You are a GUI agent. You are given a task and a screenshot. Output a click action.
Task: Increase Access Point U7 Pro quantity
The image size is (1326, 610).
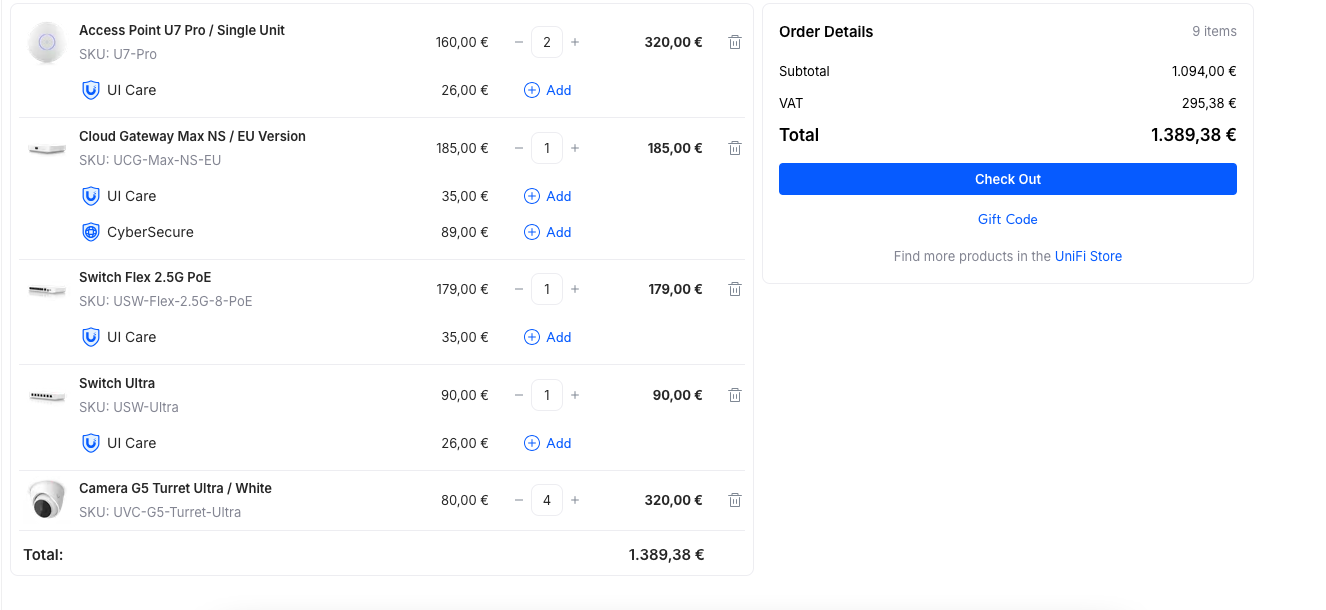point(575,42)
